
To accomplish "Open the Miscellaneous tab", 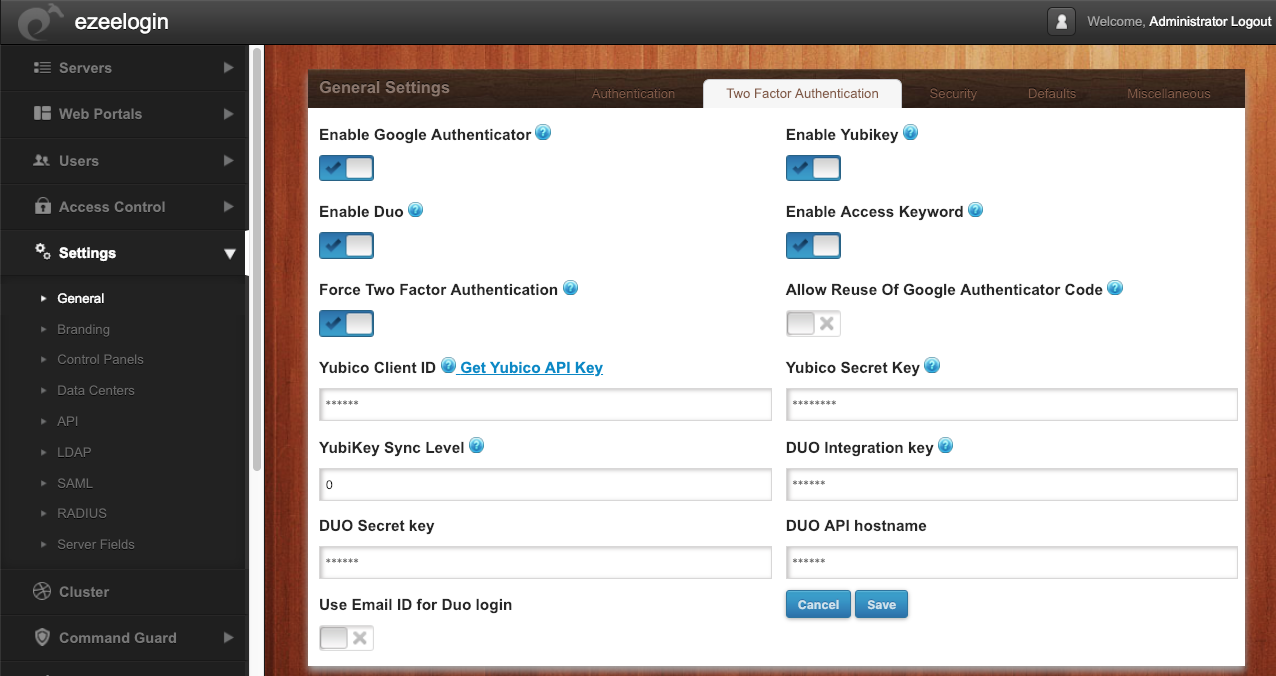I will click(x=1169, y=94).
